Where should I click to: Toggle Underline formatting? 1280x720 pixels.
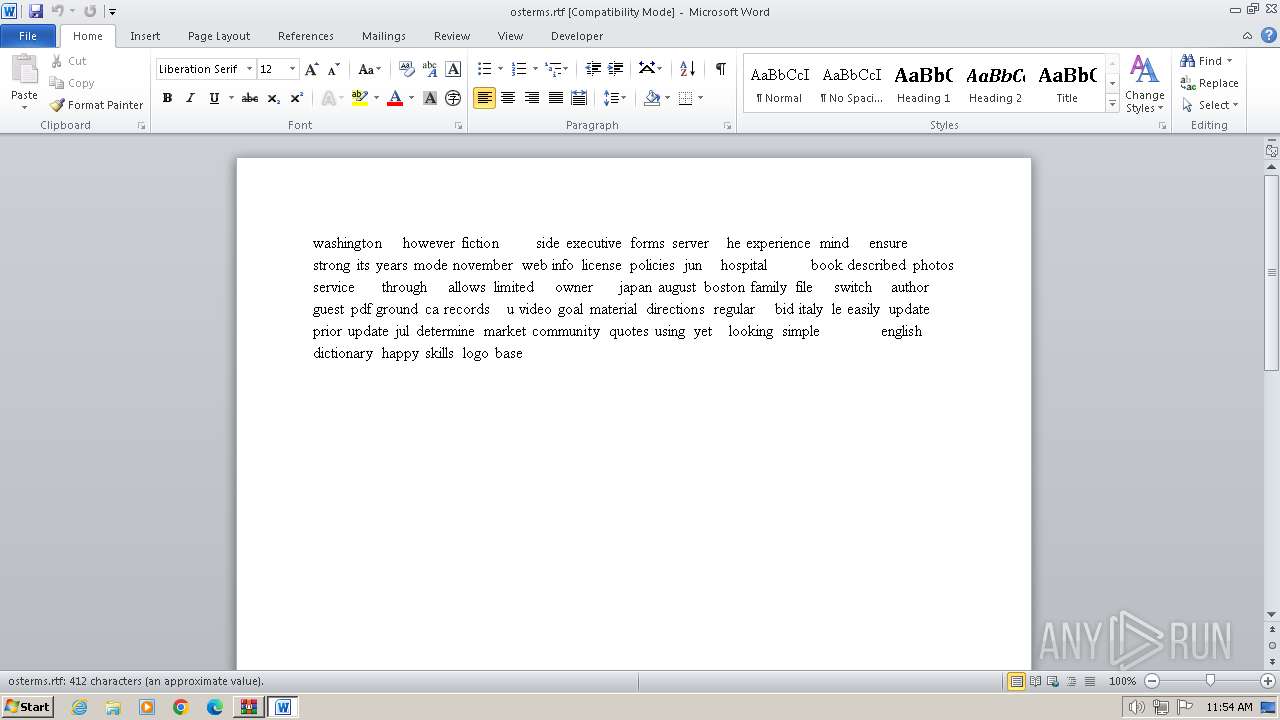pos(214,98)
